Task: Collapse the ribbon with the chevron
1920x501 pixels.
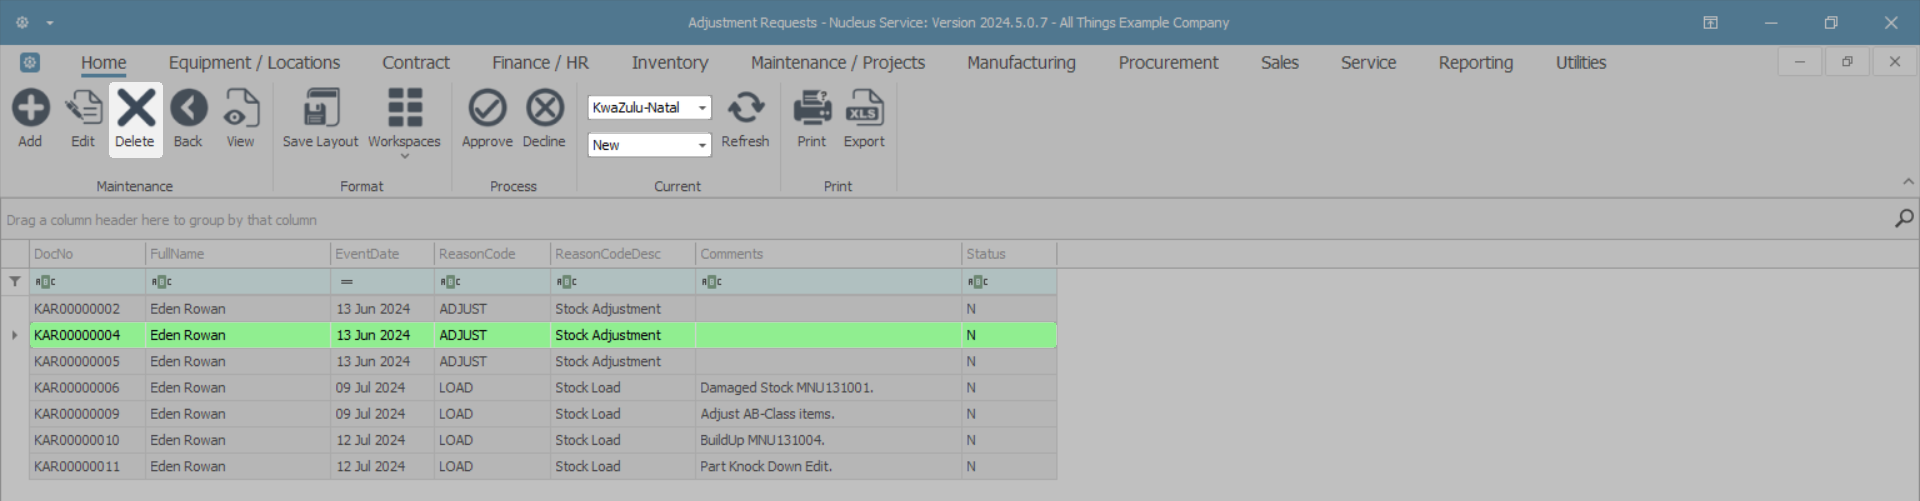Action: click(1908, 182)
